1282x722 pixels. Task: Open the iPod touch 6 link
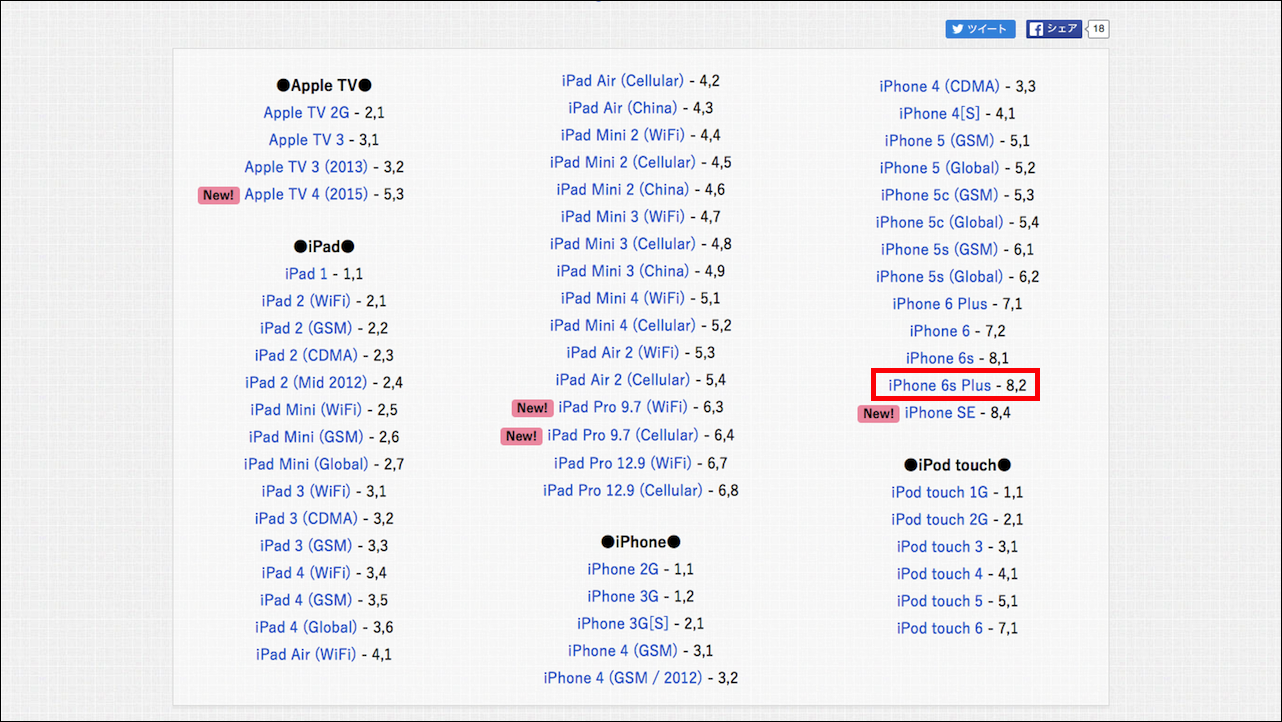[940, 628]
